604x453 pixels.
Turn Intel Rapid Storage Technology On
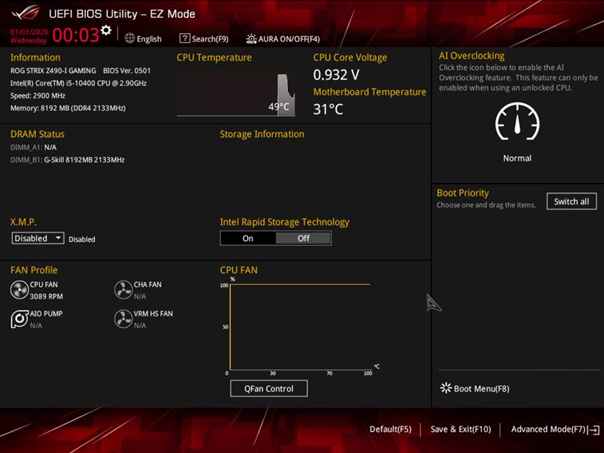248,238
